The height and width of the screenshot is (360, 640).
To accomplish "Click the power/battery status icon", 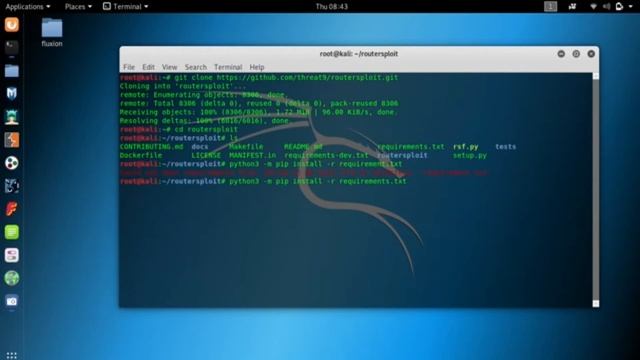I will pos(619,6).
